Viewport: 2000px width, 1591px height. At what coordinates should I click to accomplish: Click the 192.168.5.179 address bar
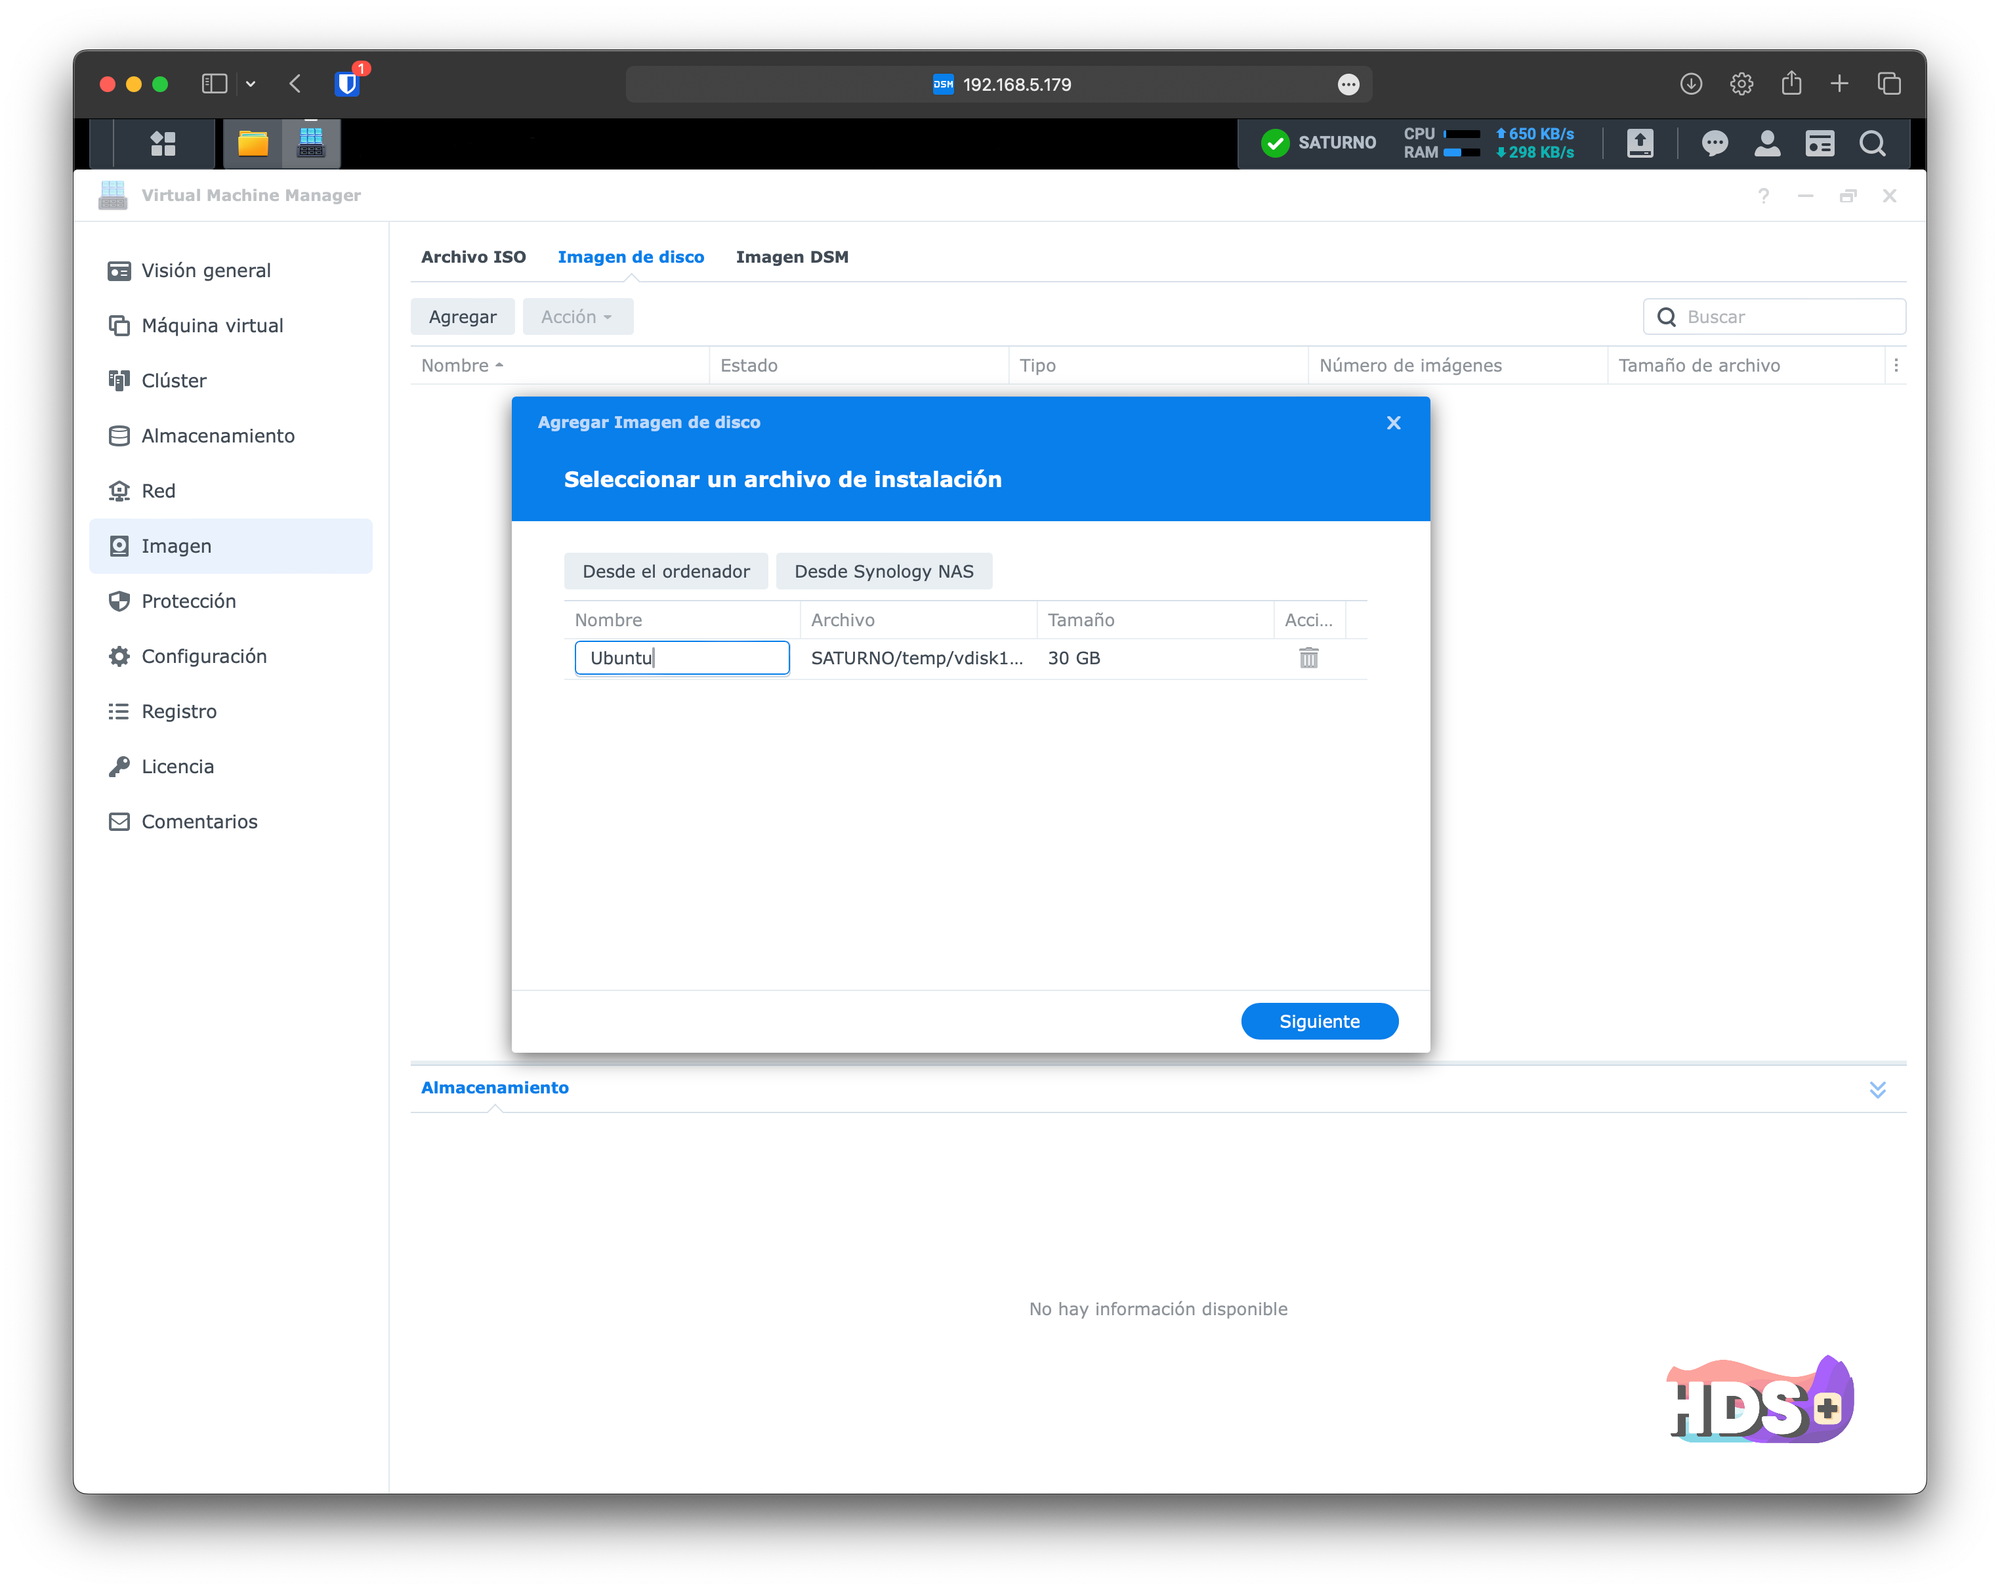coord(999,84)
